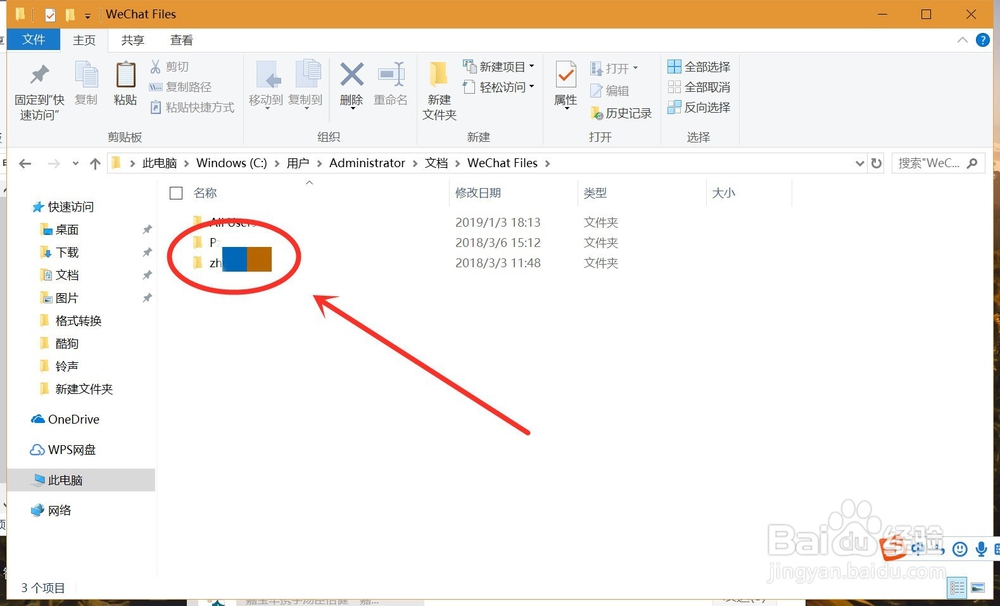Screen dimensions: 1000x606
Task: Click Windows (C:) in breadcrumb
Action: click(232, 163)
